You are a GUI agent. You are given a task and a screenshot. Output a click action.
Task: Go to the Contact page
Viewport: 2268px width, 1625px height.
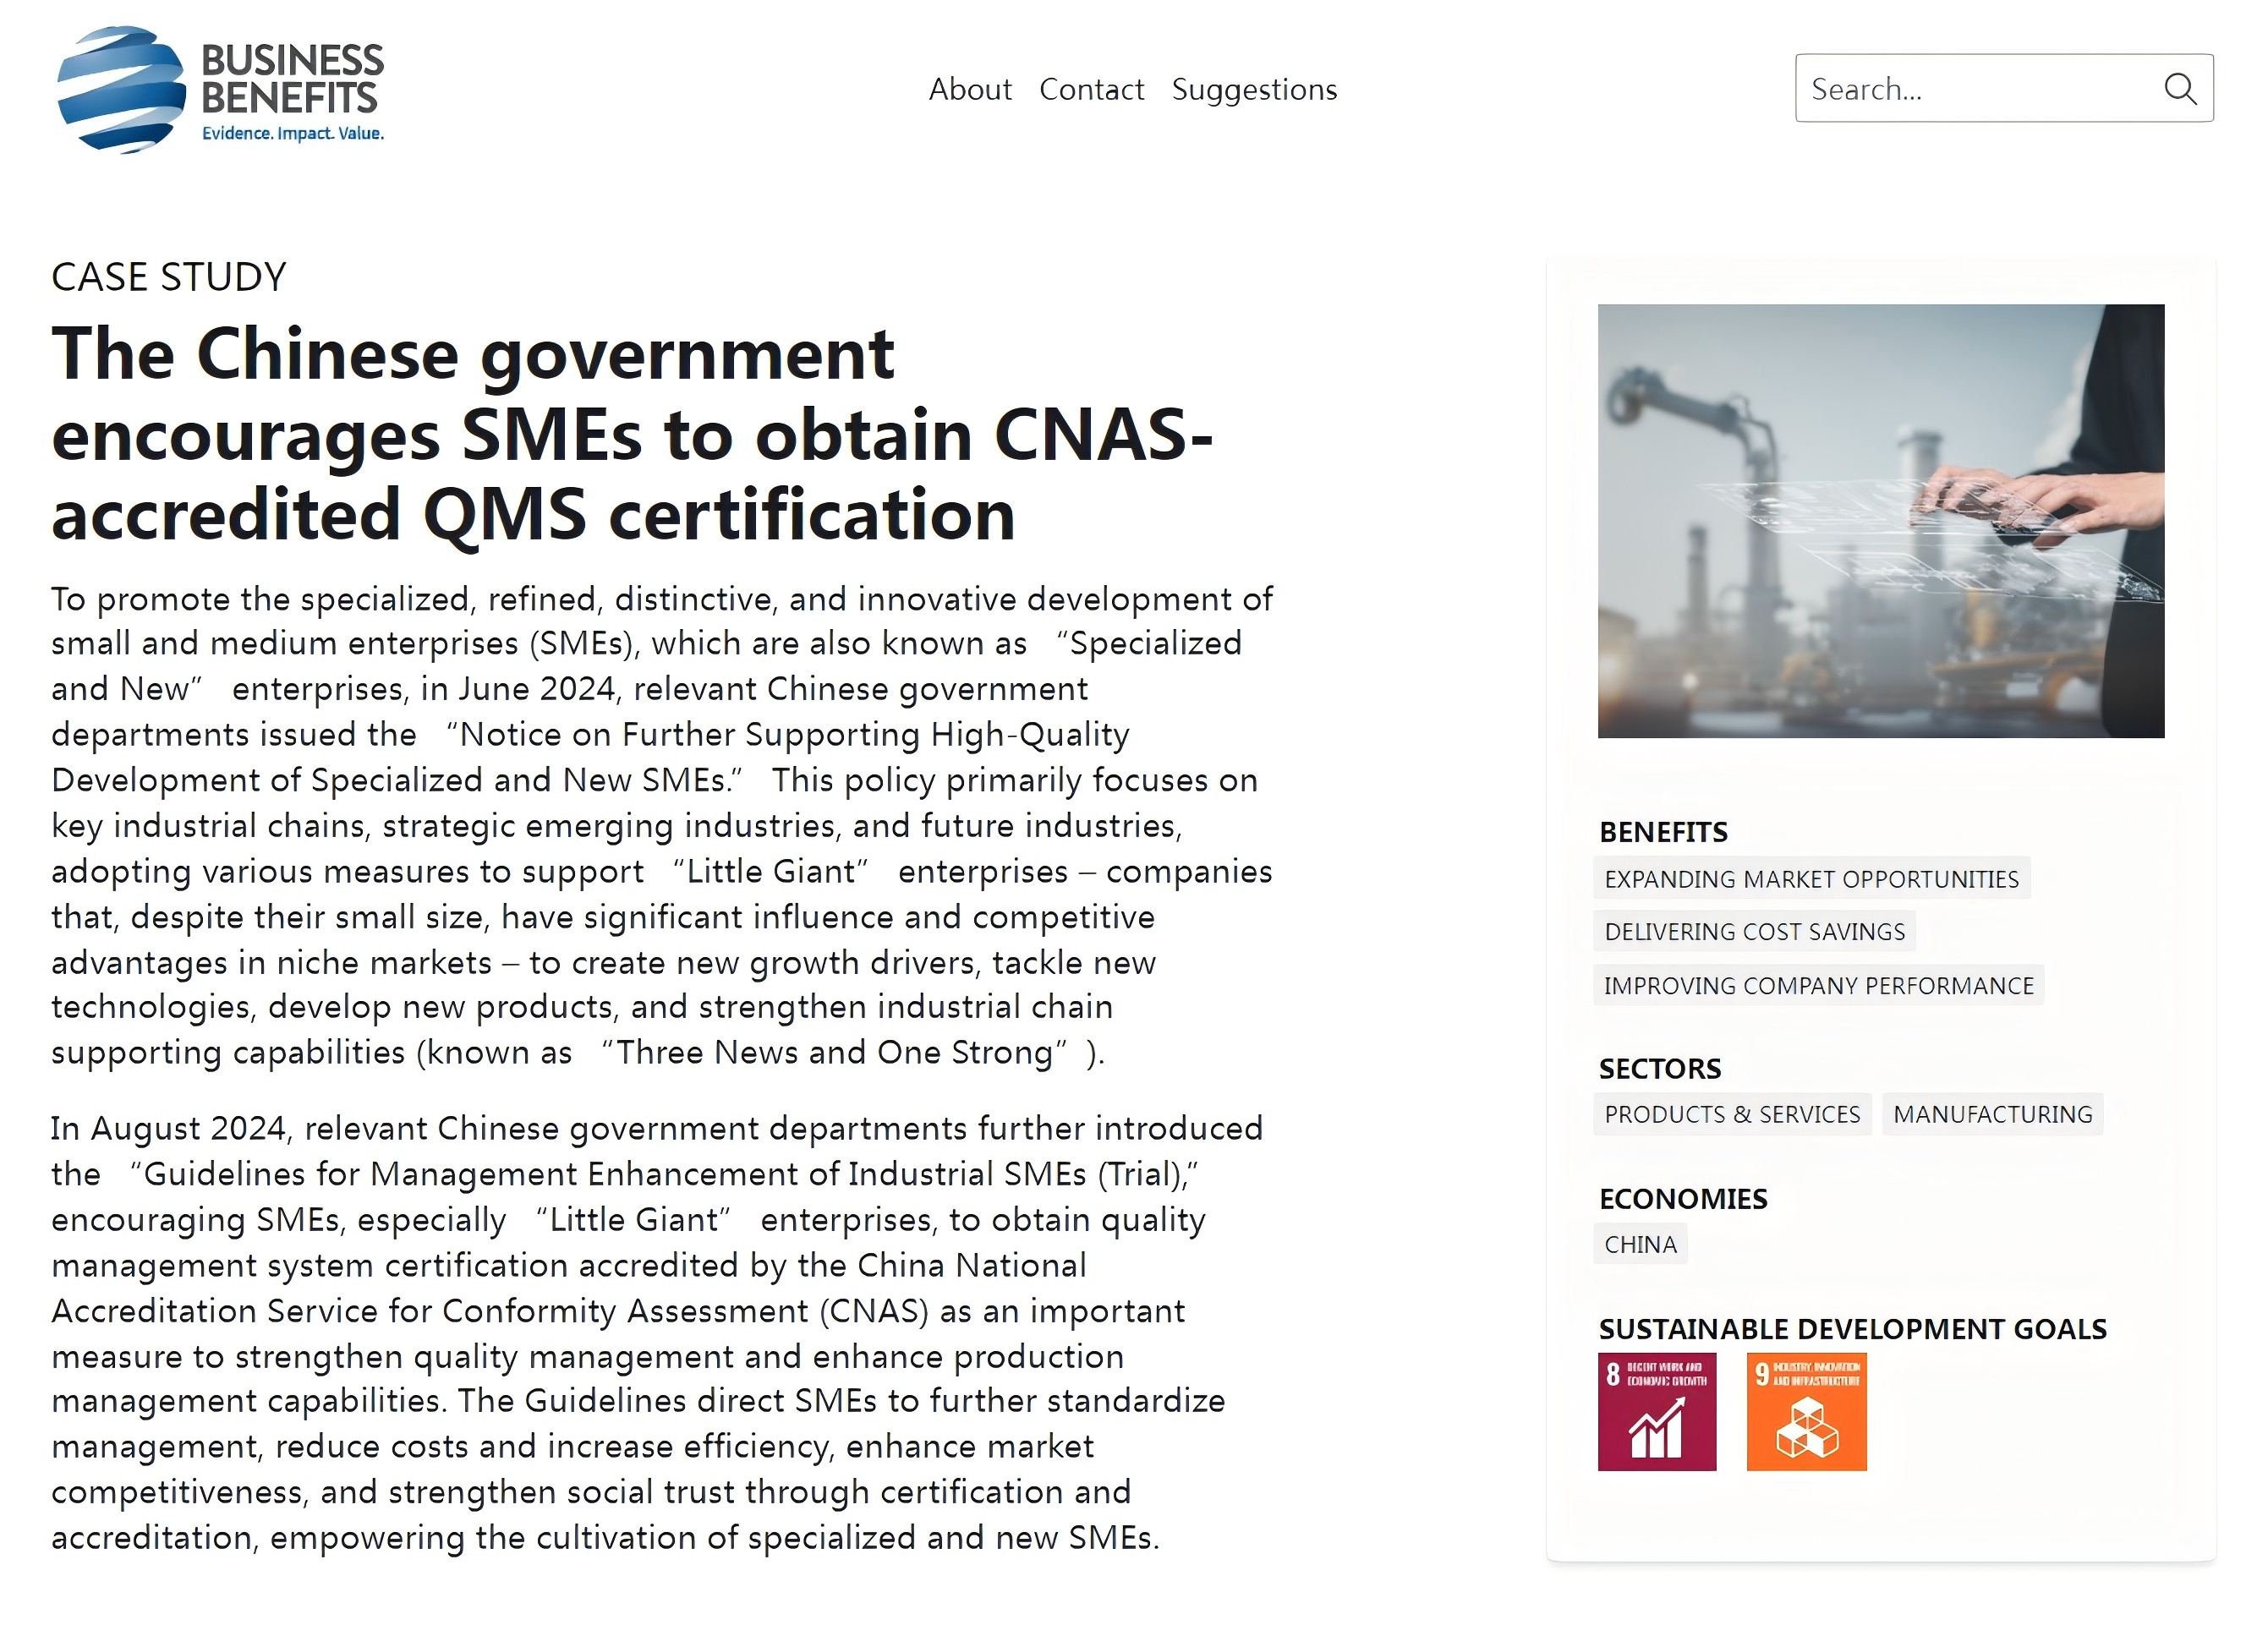[x=1091, y=89]
